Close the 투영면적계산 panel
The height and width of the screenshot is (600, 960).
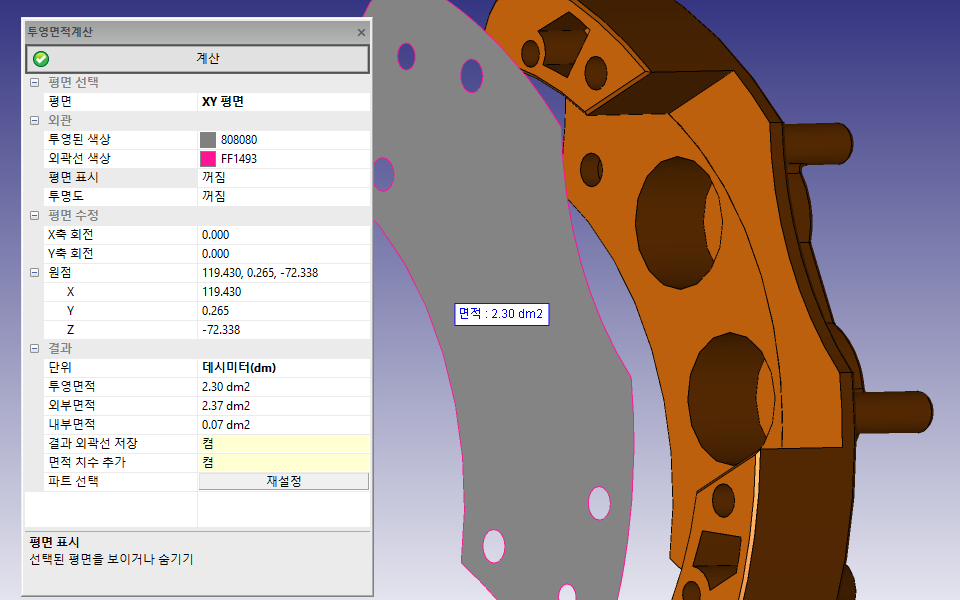pos(361,32)
